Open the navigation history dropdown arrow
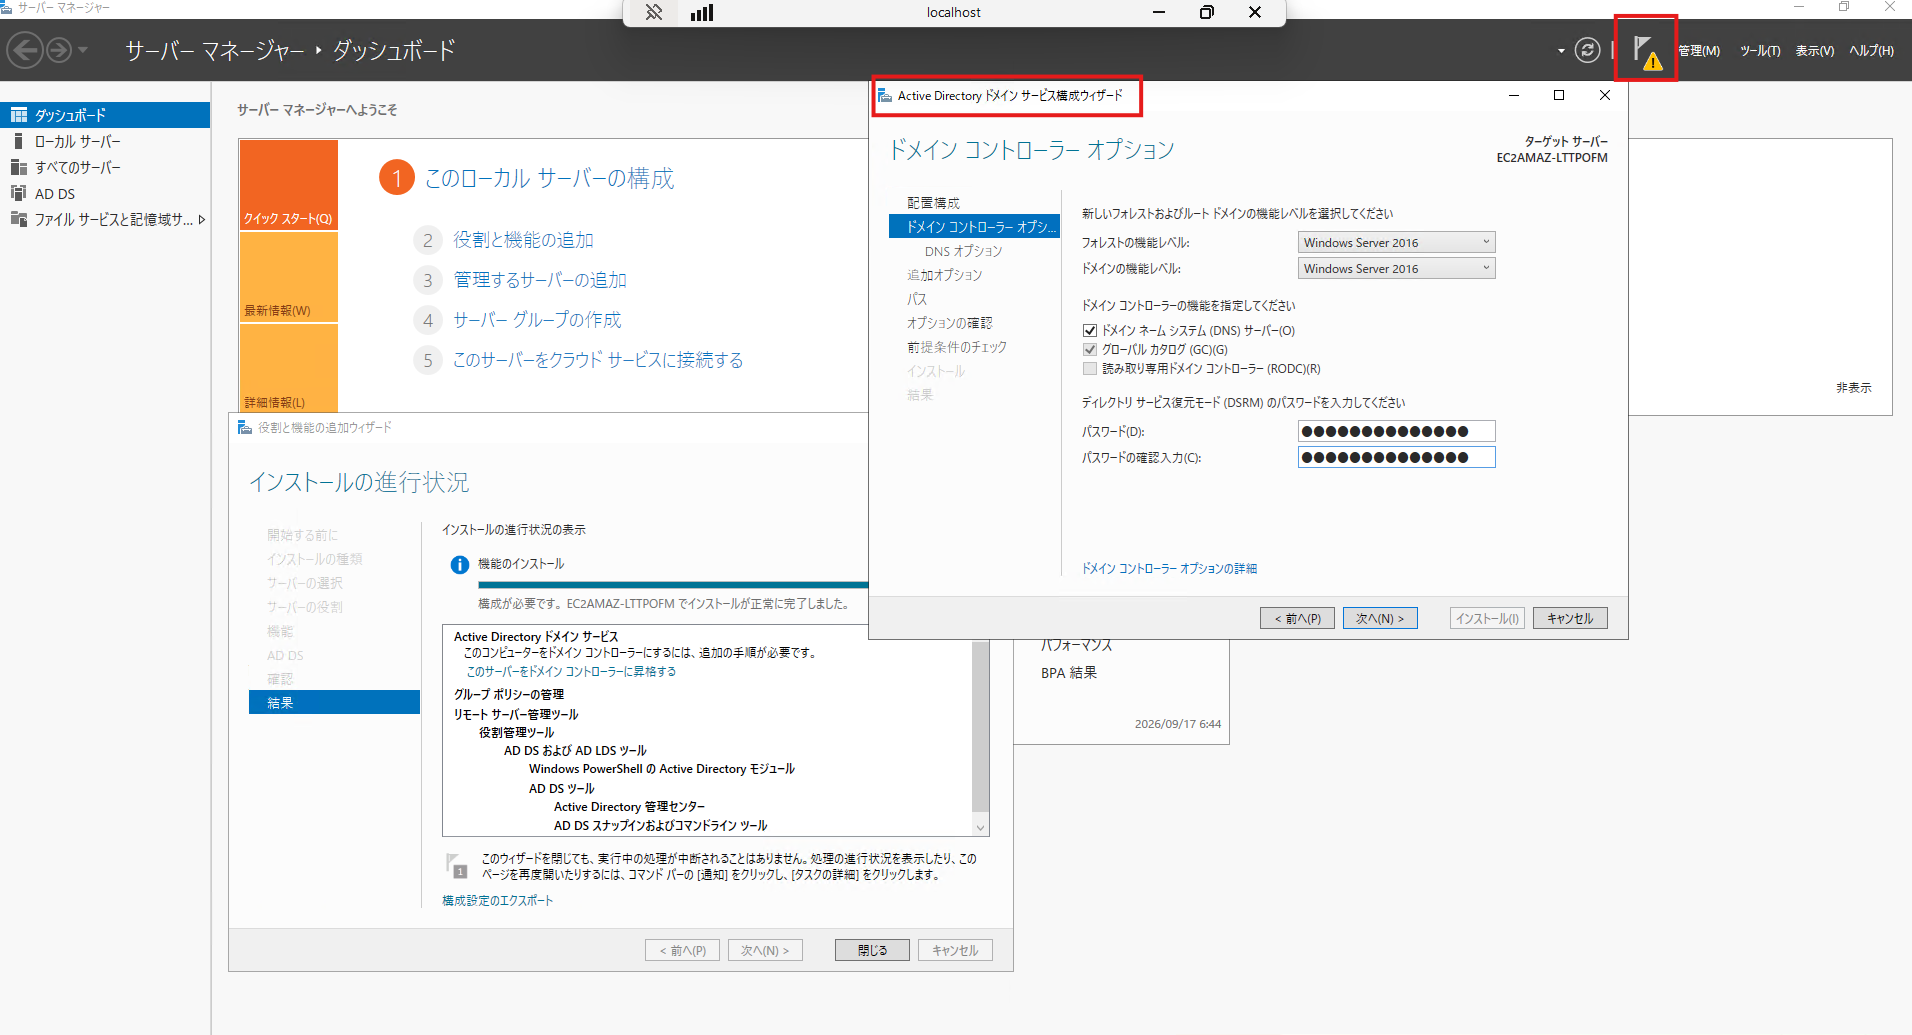Image resolution: width=1912 pixels, height=1035 pixels. (x=83, y=50)
